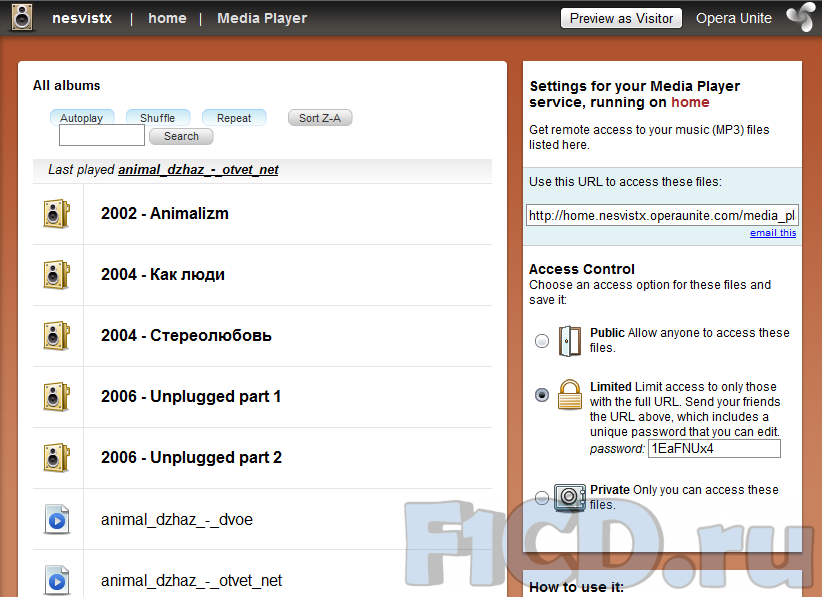Click the email this link
This screenshot has width=822, height=597.
point(773,233)
